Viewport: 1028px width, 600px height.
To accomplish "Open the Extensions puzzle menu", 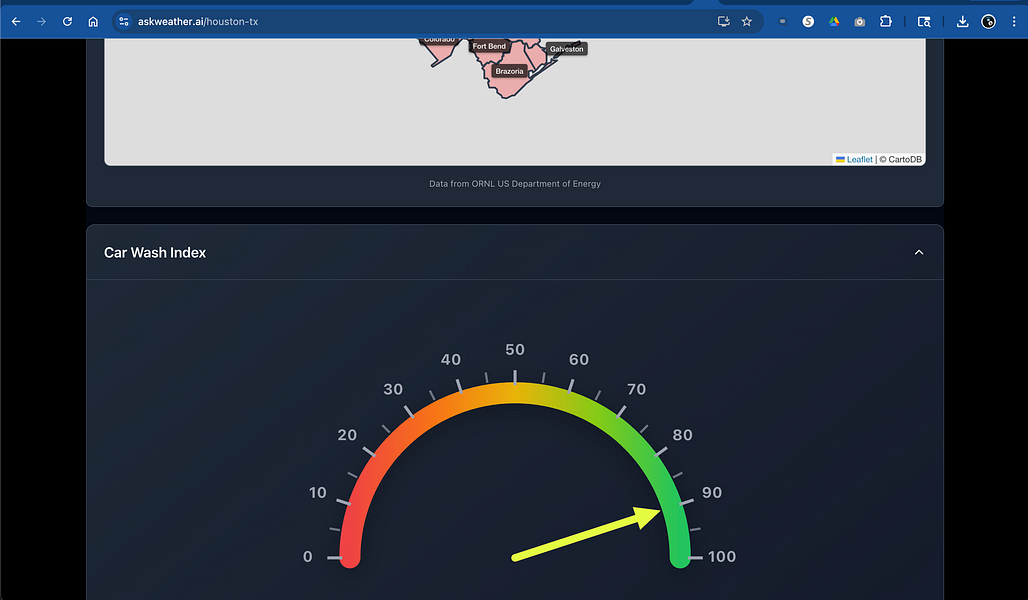I will click(886, 22).
